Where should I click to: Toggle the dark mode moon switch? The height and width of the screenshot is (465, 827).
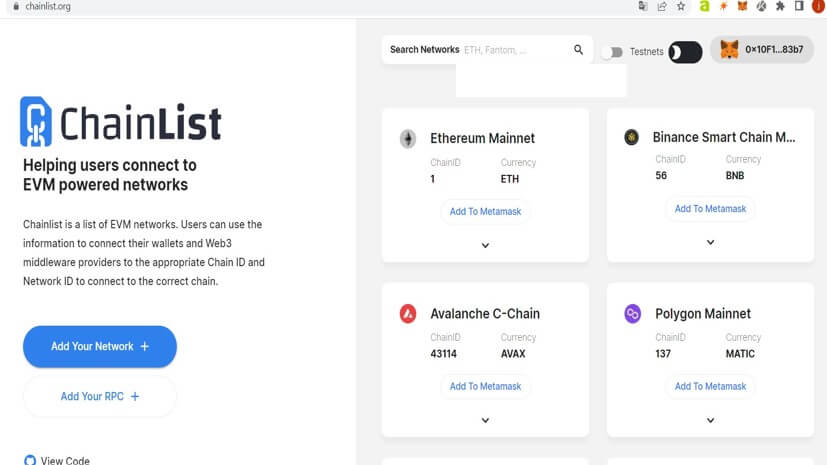[x=685, y=52]
